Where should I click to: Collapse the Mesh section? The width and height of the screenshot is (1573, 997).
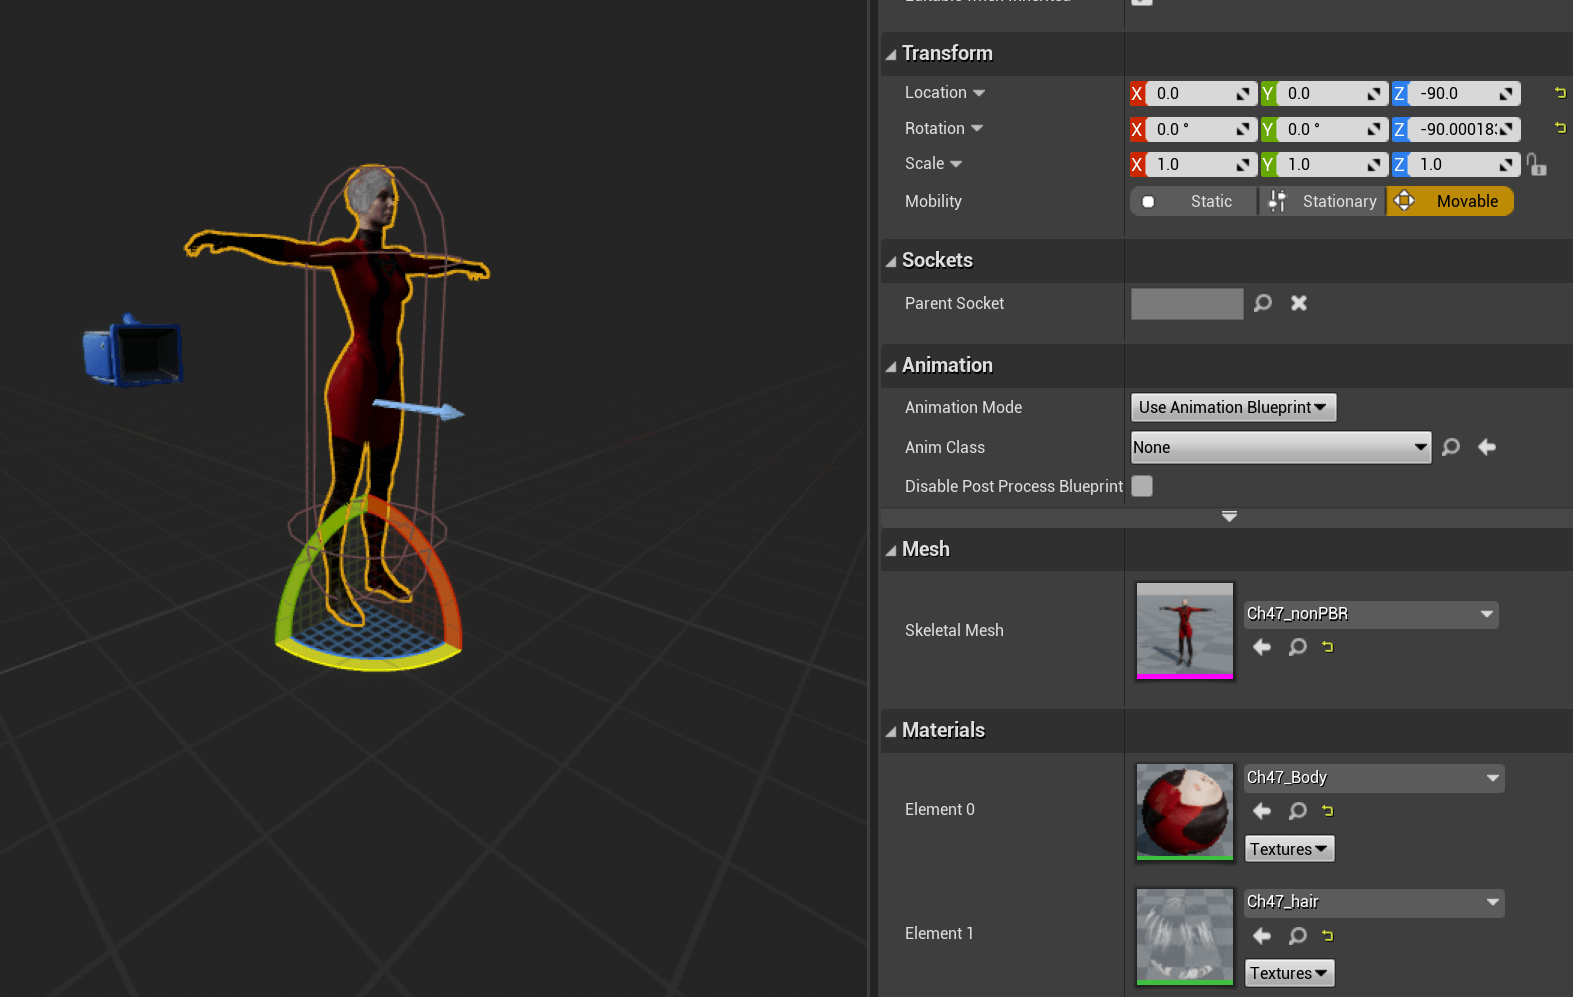pos(891,550)
